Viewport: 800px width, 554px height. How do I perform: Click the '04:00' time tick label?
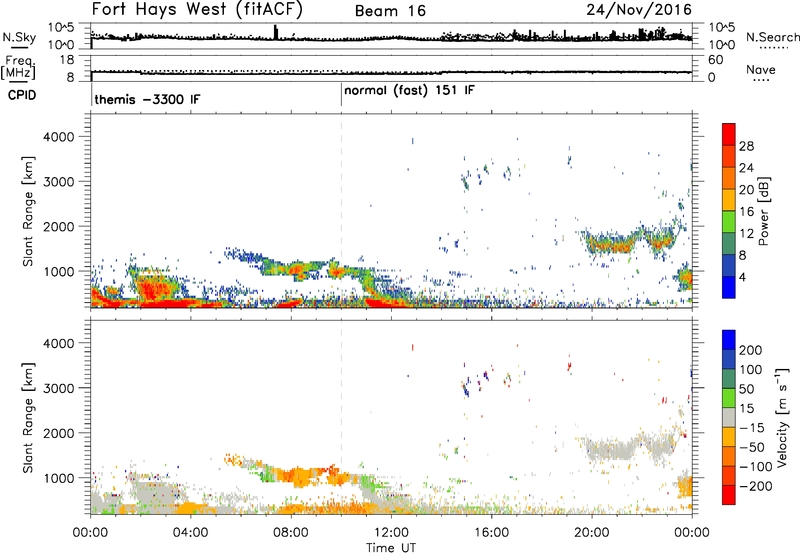click(190, 533)
